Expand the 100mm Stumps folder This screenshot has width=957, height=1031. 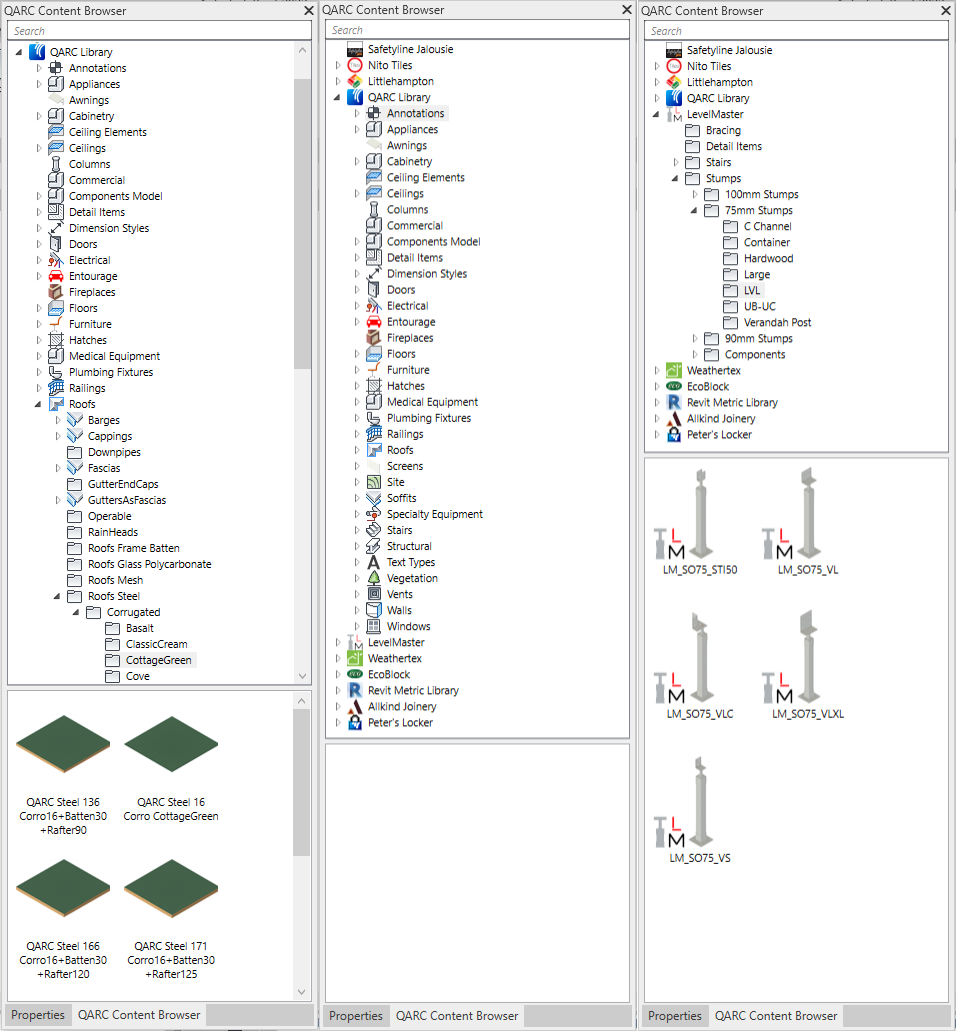(695, 195)
